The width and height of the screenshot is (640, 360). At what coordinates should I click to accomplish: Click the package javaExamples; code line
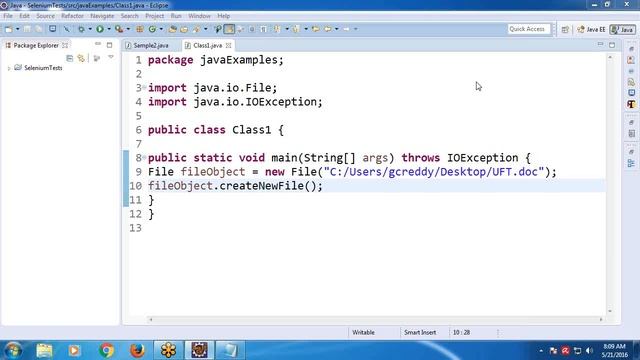pos(216,60)
